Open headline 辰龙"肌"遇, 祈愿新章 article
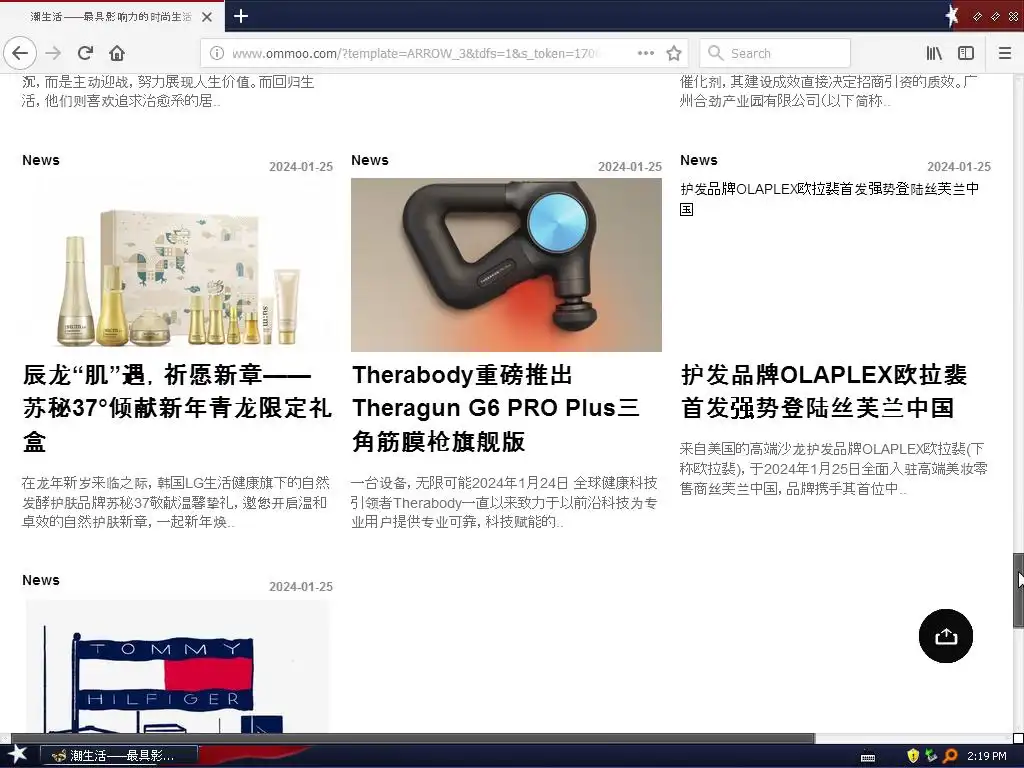Viewport: 1024px width, 768px height. (x=177, y=408)
